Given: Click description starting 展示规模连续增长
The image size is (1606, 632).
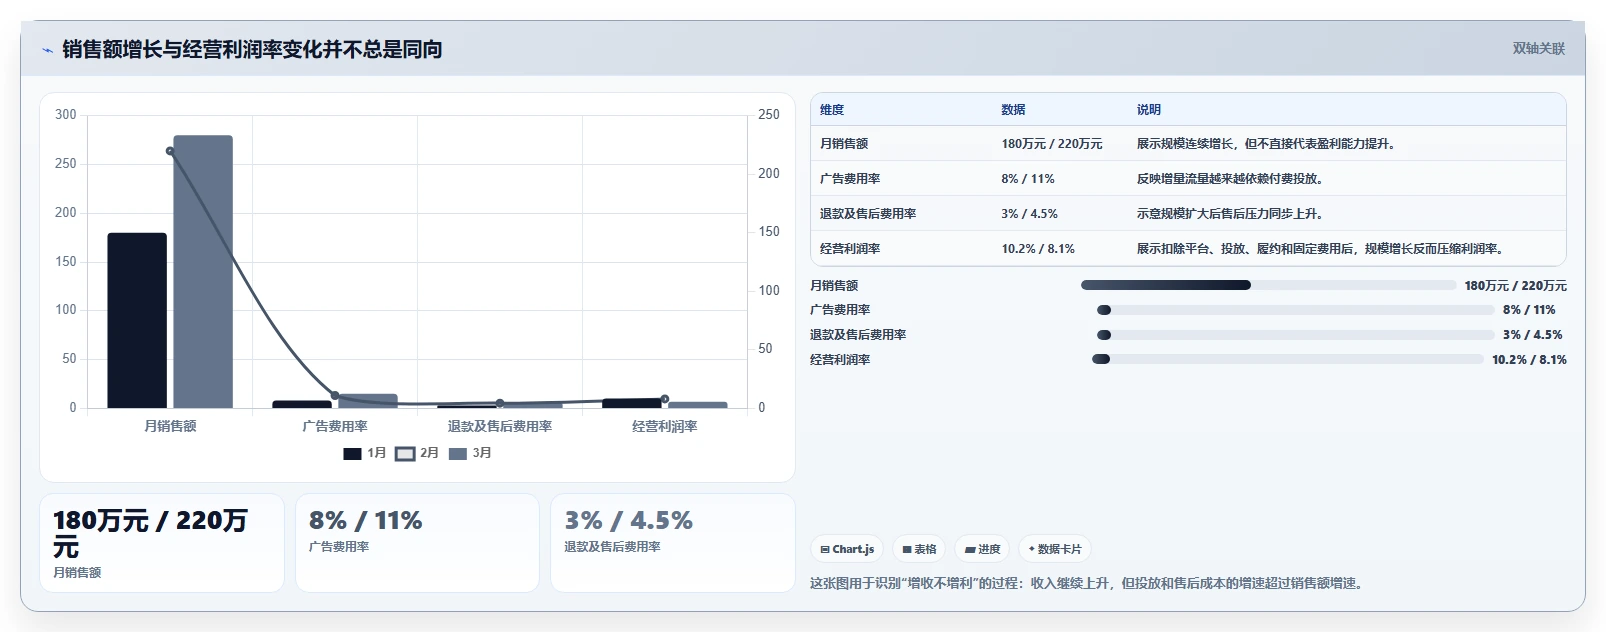Looking at the screenshot, I should [1266, 144].
